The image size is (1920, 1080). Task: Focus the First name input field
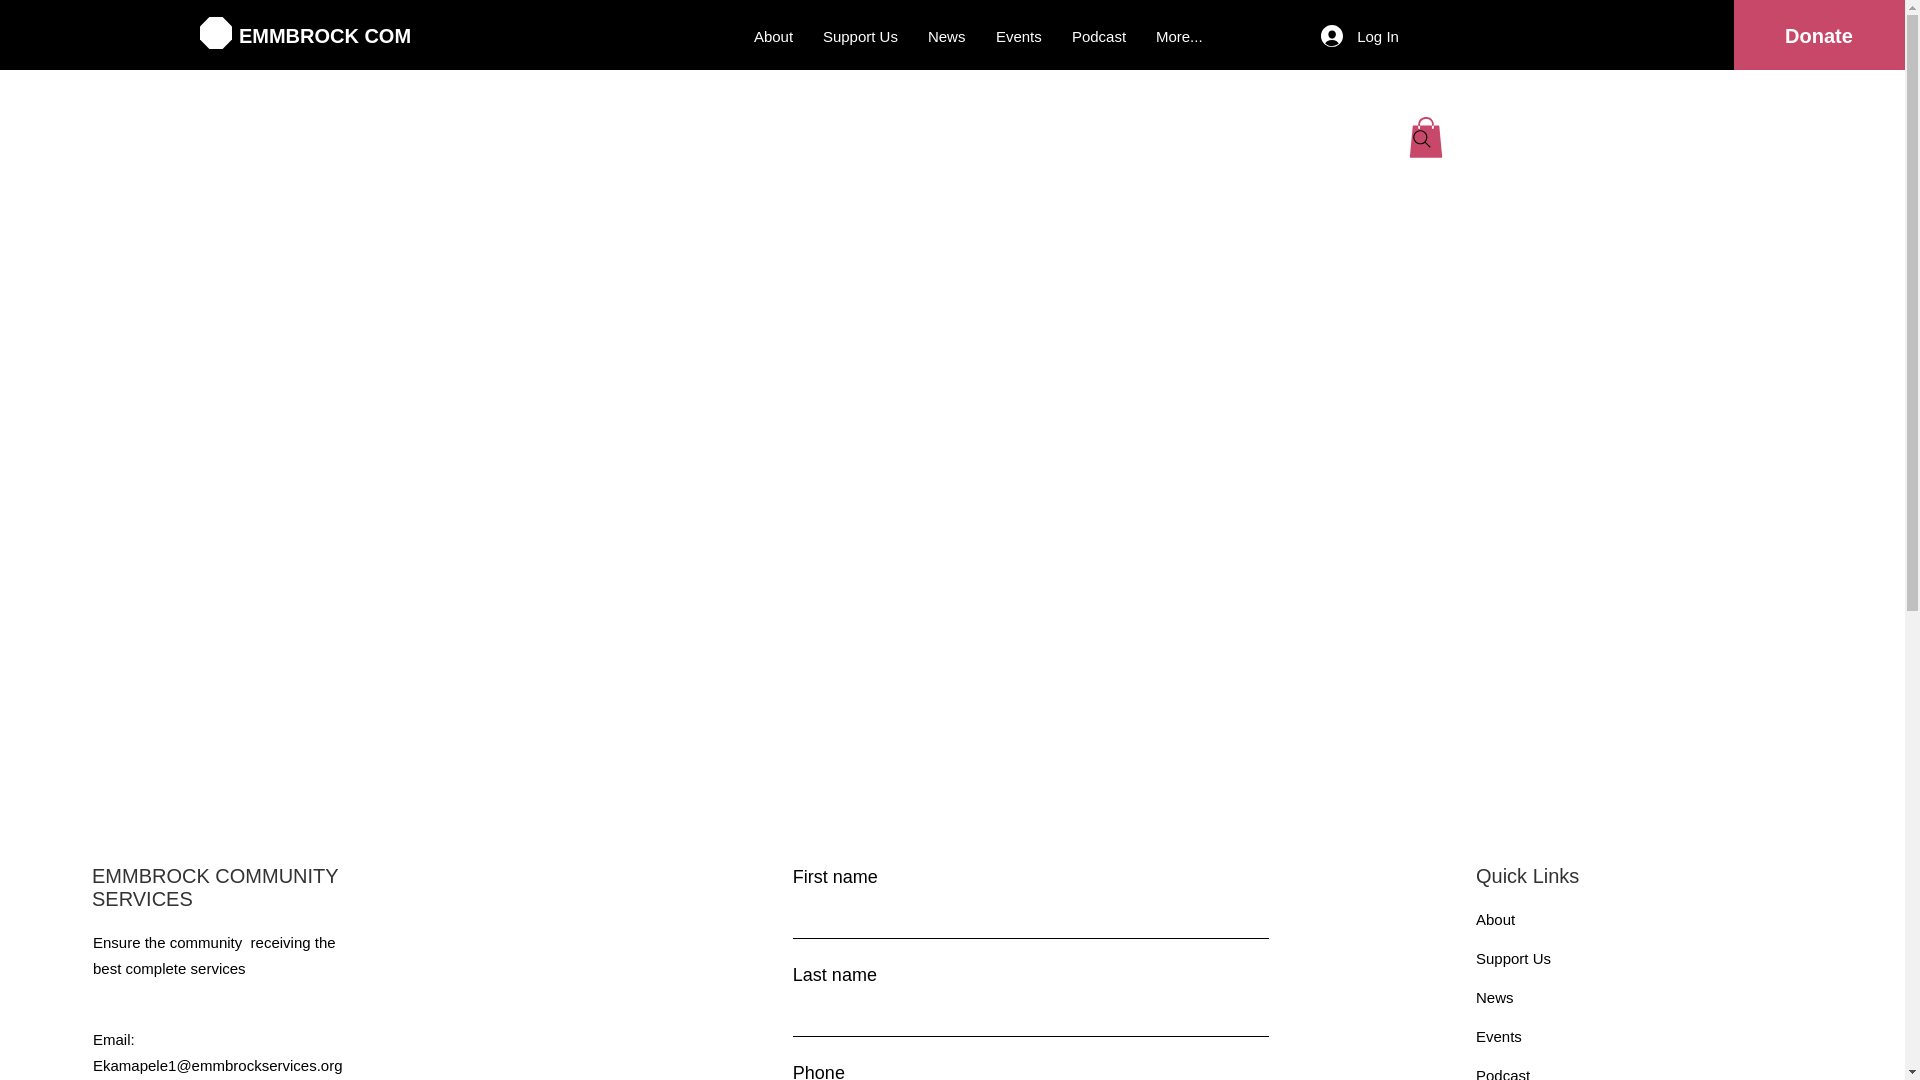1030,918
